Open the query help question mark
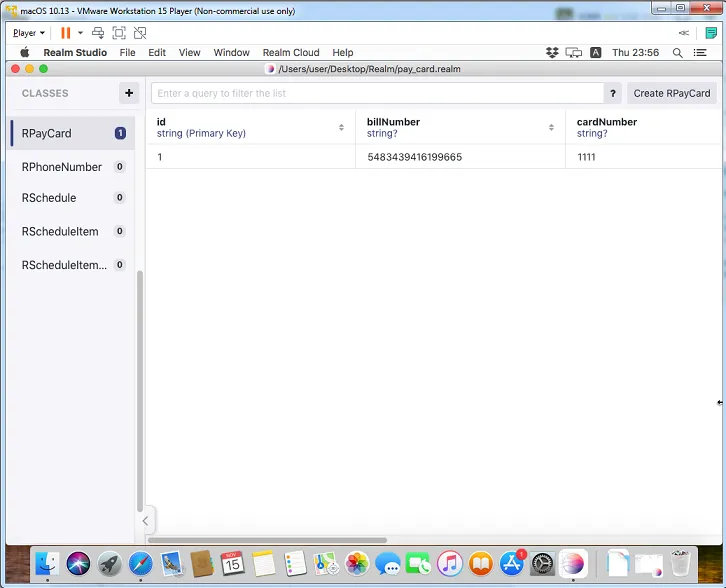The height and width of the screenshot is (588, 726). pos(613,94)
